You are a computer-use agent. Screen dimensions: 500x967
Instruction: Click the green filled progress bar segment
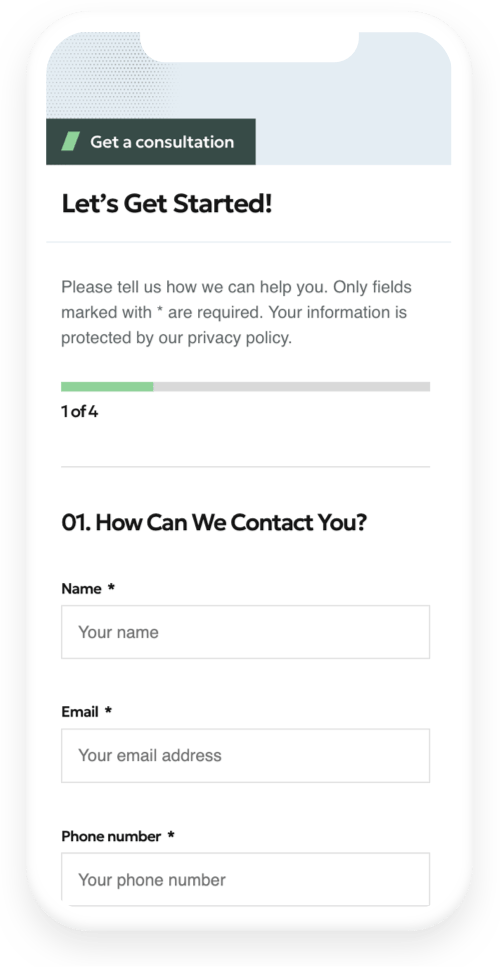[107, 387]
